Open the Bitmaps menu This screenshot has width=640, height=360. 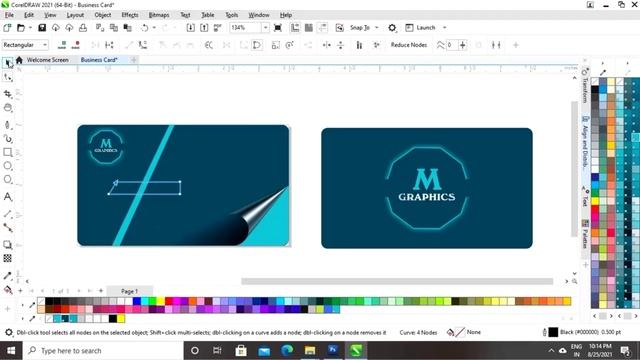point(159,15)
